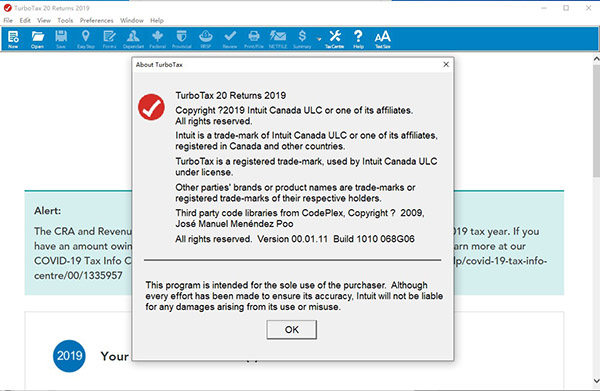This screenshot has height=391, width=600.
Task: Minimize the TurboTax main window
Action: (544, 8)
